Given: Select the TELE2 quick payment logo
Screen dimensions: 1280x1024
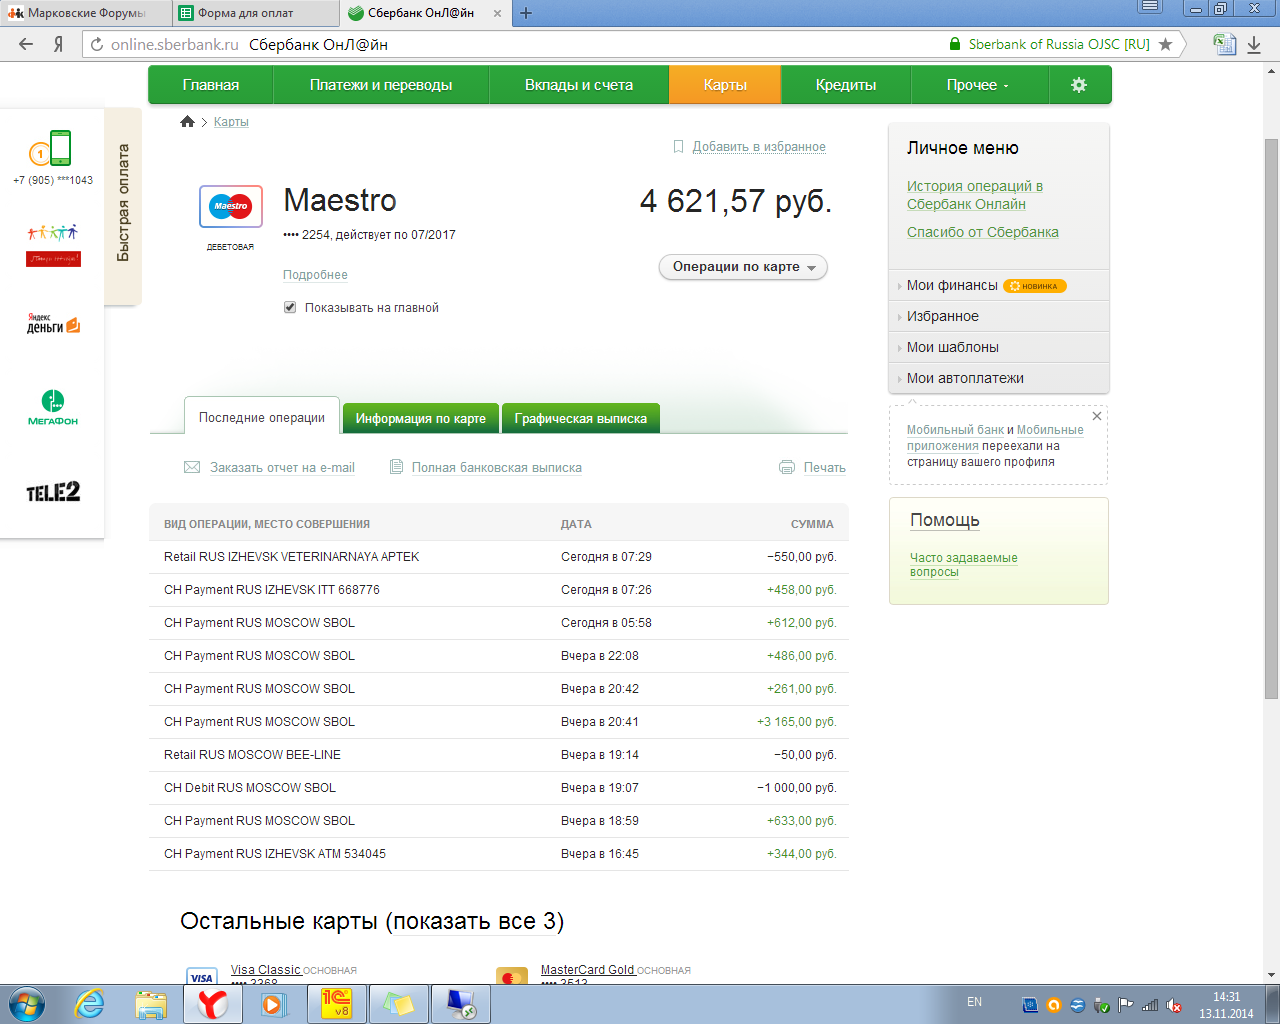Looking at the screenshot, I should click(53, 491).
